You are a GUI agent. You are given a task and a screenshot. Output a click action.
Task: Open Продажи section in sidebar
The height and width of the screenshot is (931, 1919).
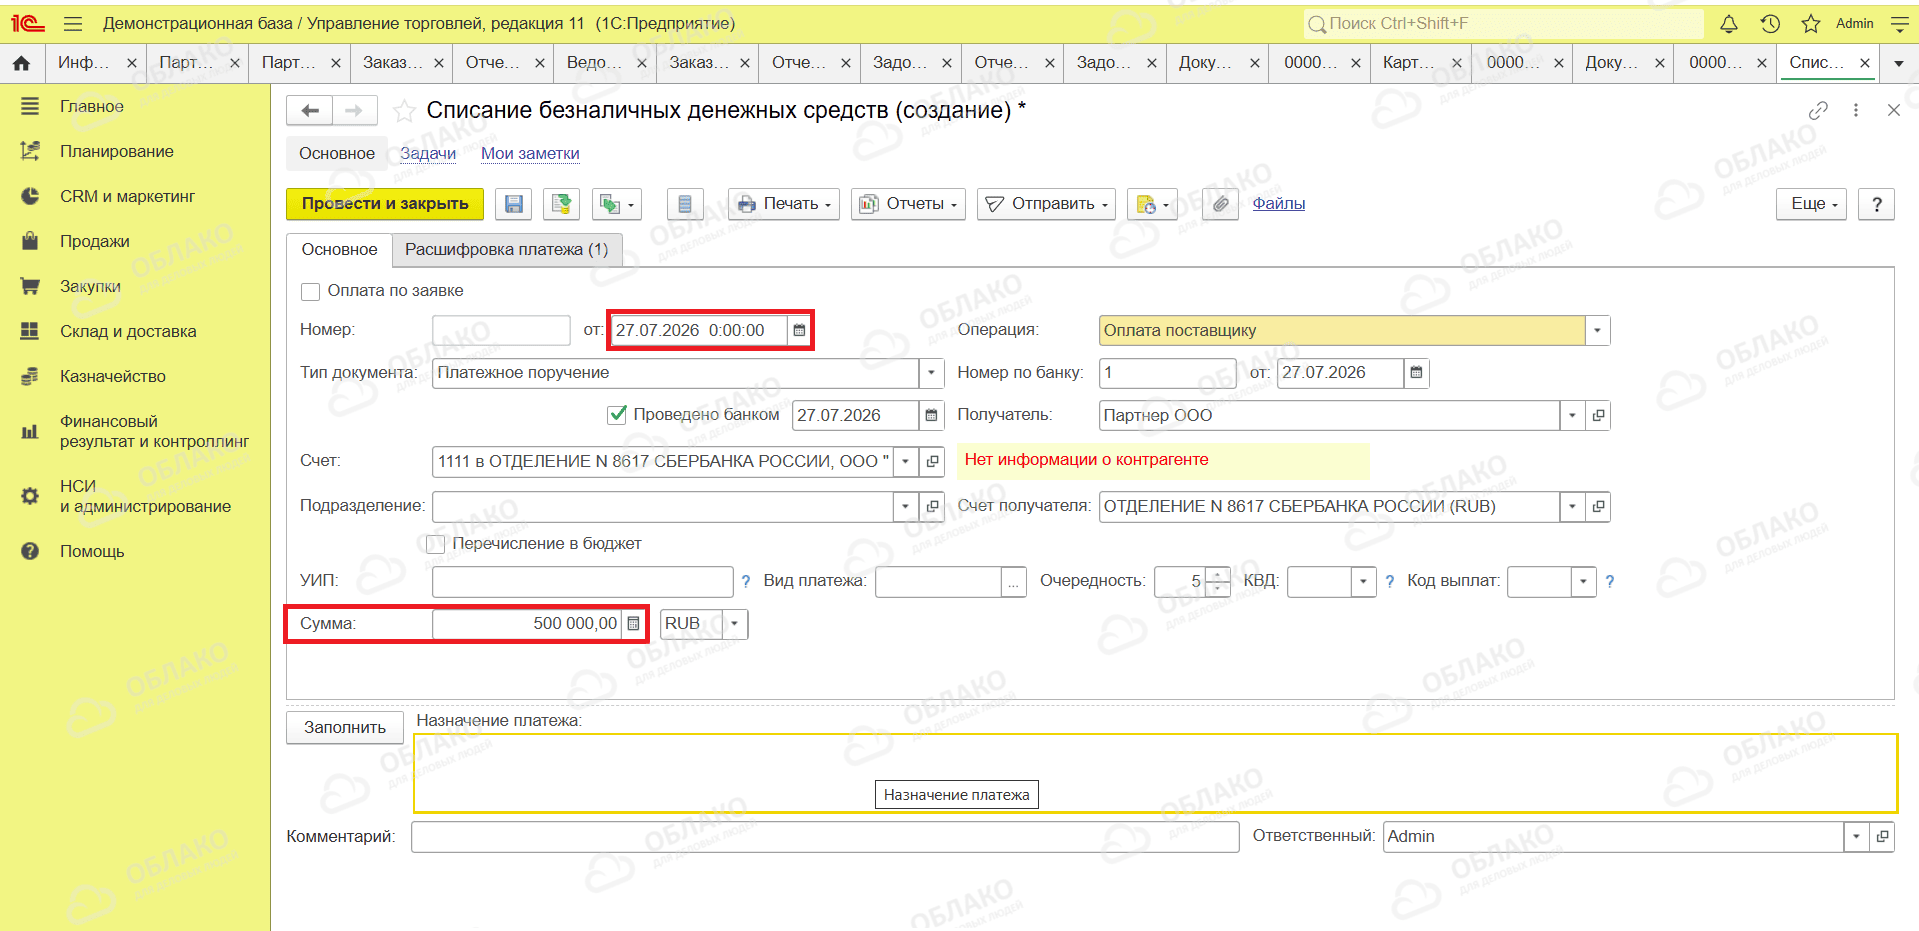pos(95,242)
